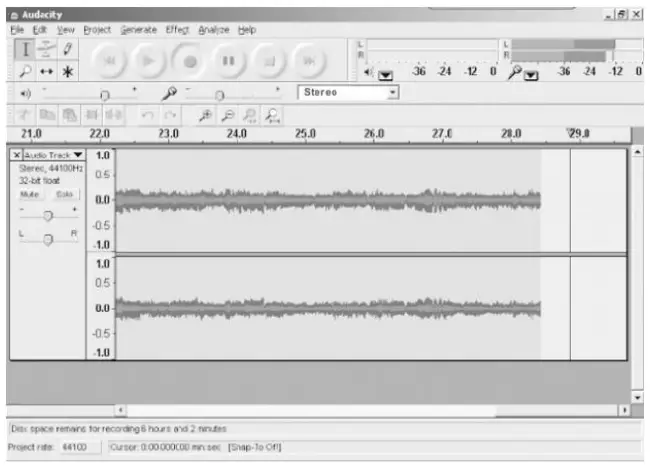The width and height of the screenshot is (650, 466).
Task: Click the Silence selection icon
Action: pyautogui.click(x=114, y=115)
